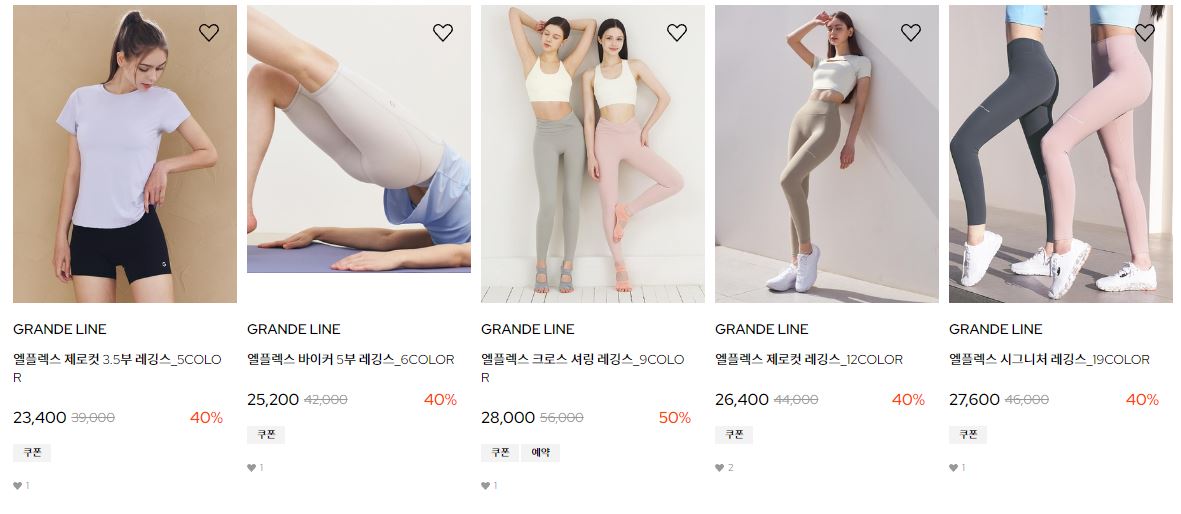The image size is (1181, 514).
Task: Open two-model gray and pink leggings image
Action: 593,154
